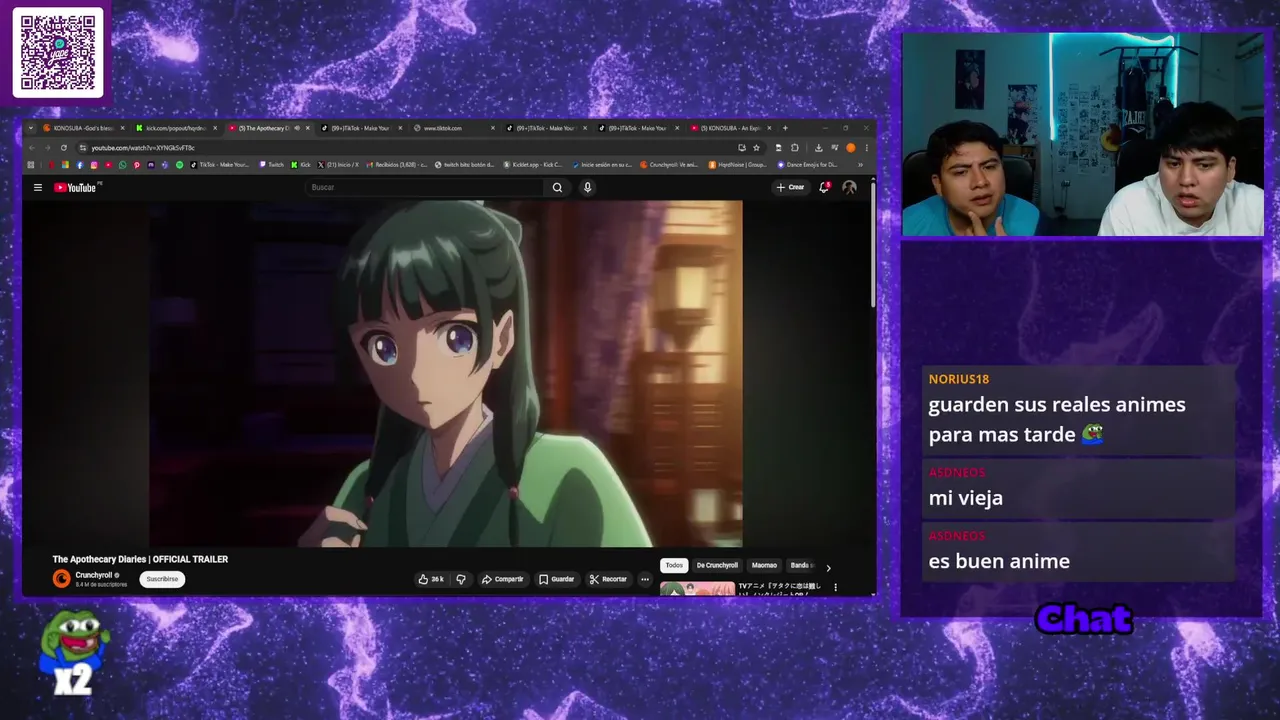Screen dimensions: 1280x720
Task: Select the De Crunchyroll filter chip
Action: click(x=717, y=565)
